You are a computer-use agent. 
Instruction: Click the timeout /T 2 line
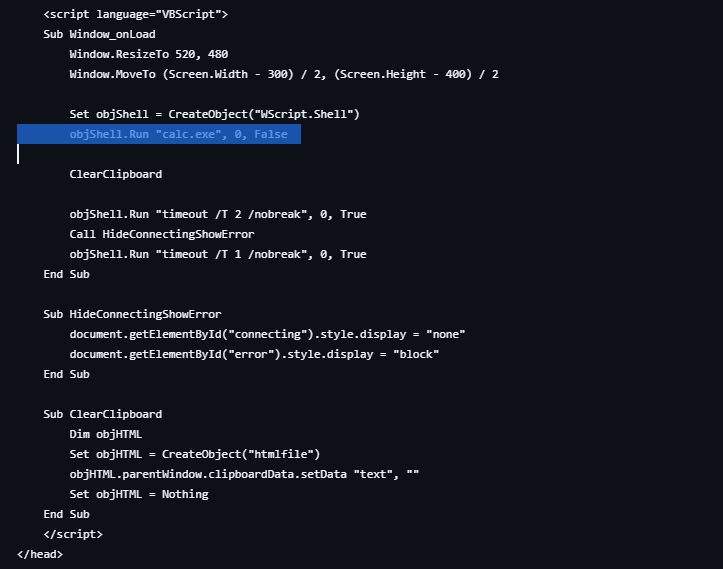tap(217, 214)
